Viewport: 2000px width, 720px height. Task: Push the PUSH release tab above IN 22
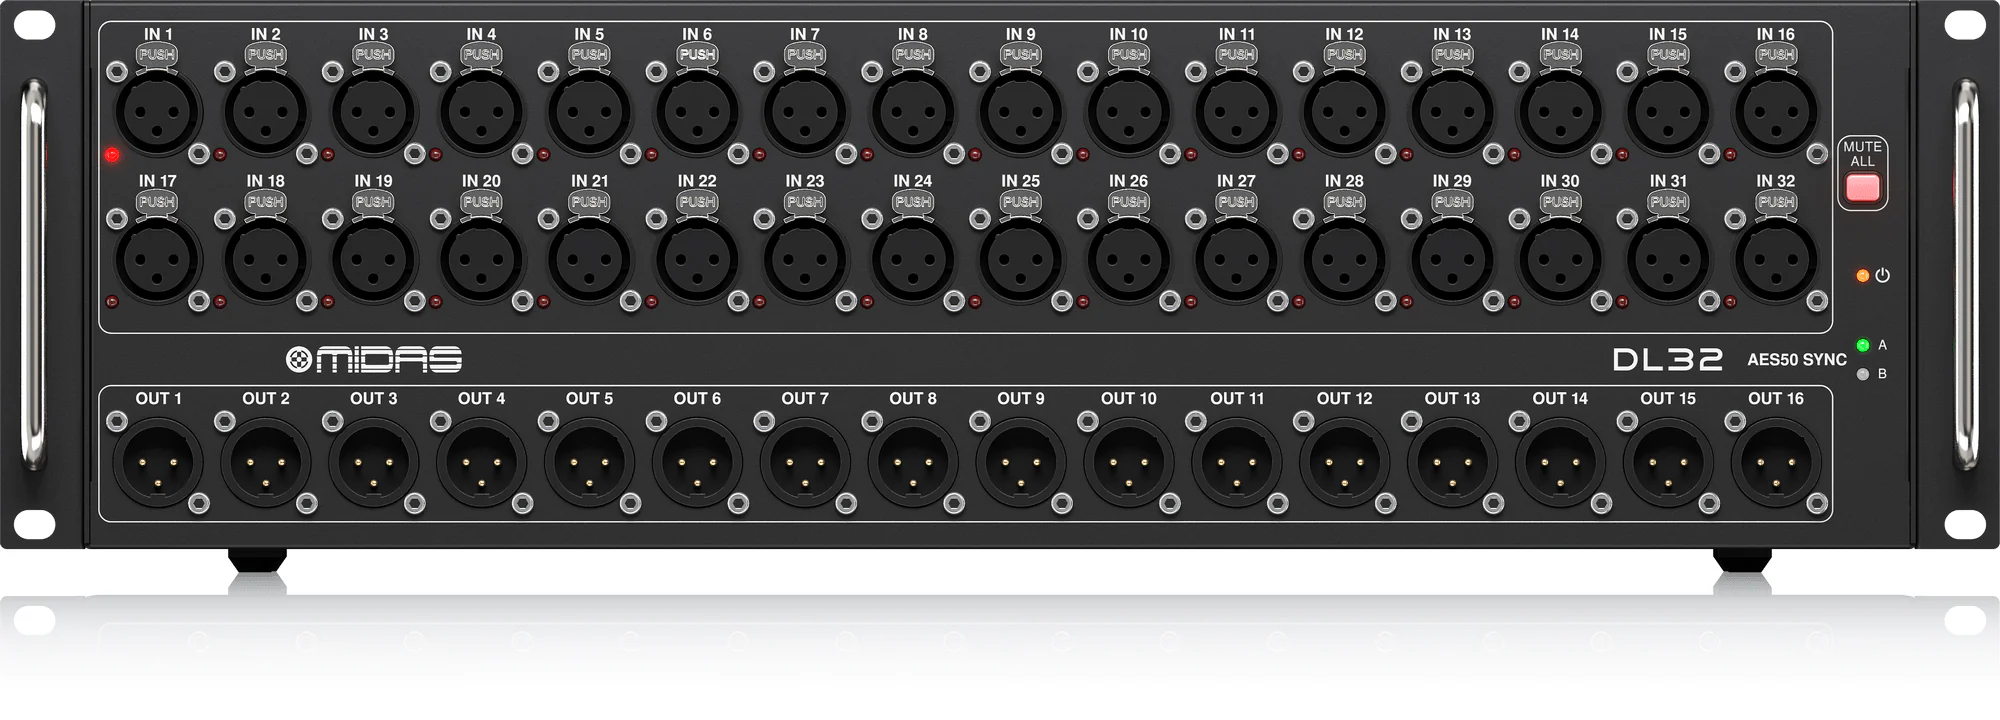pyautogui.click(x=697, y=202)
